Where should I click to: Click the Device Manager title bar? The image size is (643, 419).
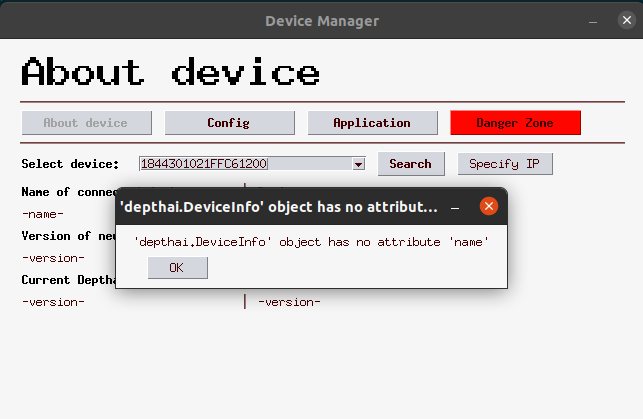(x=321, y=20)
